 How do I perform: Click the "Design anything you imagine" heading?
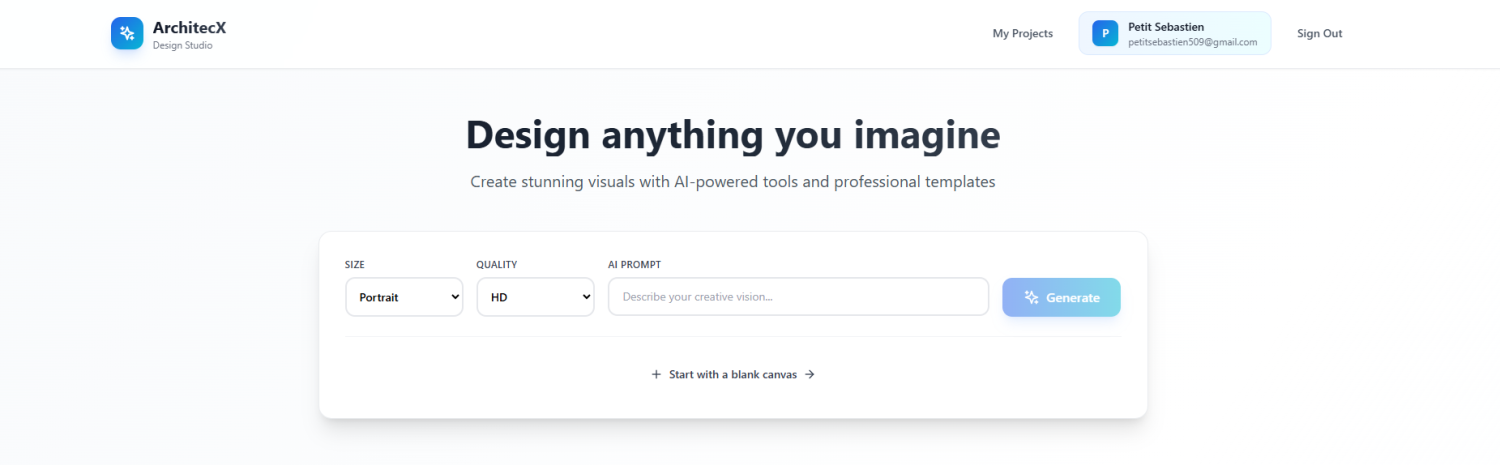pyautogui.click(x=733, y=135)
